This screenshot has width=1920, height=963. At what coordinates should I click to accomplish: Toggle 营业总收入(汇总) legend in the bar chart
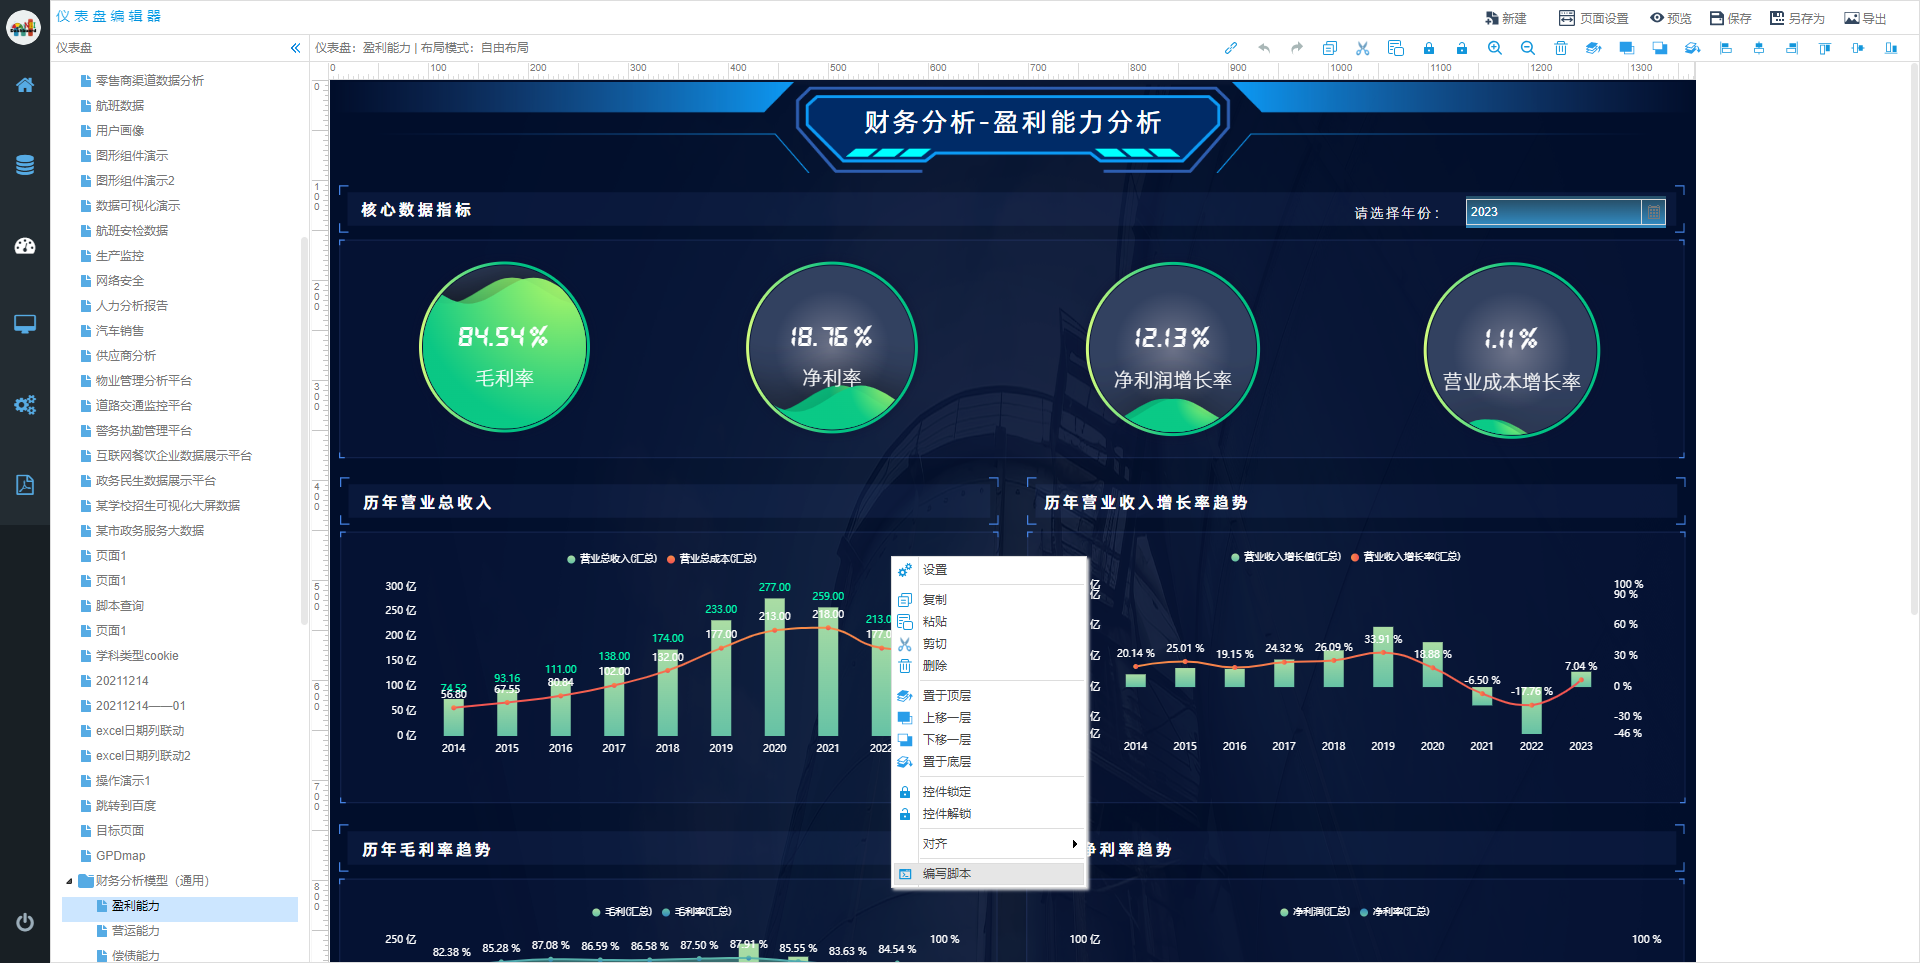click(612, 559)
